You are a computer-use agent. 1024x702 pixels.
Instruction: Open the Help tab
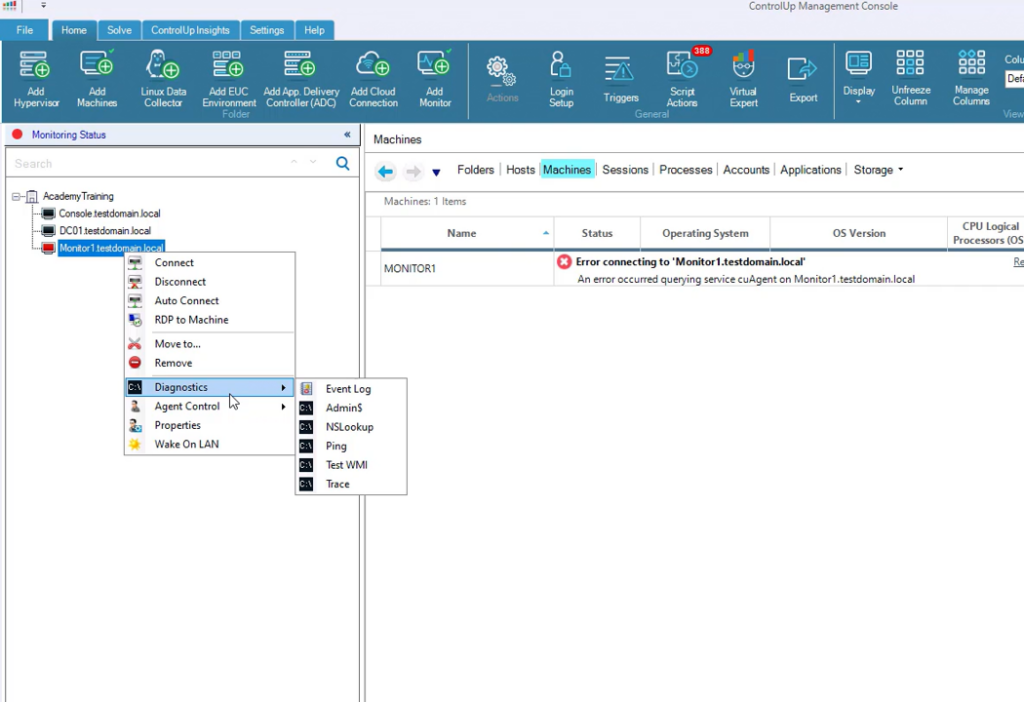[x=314, y=30]
